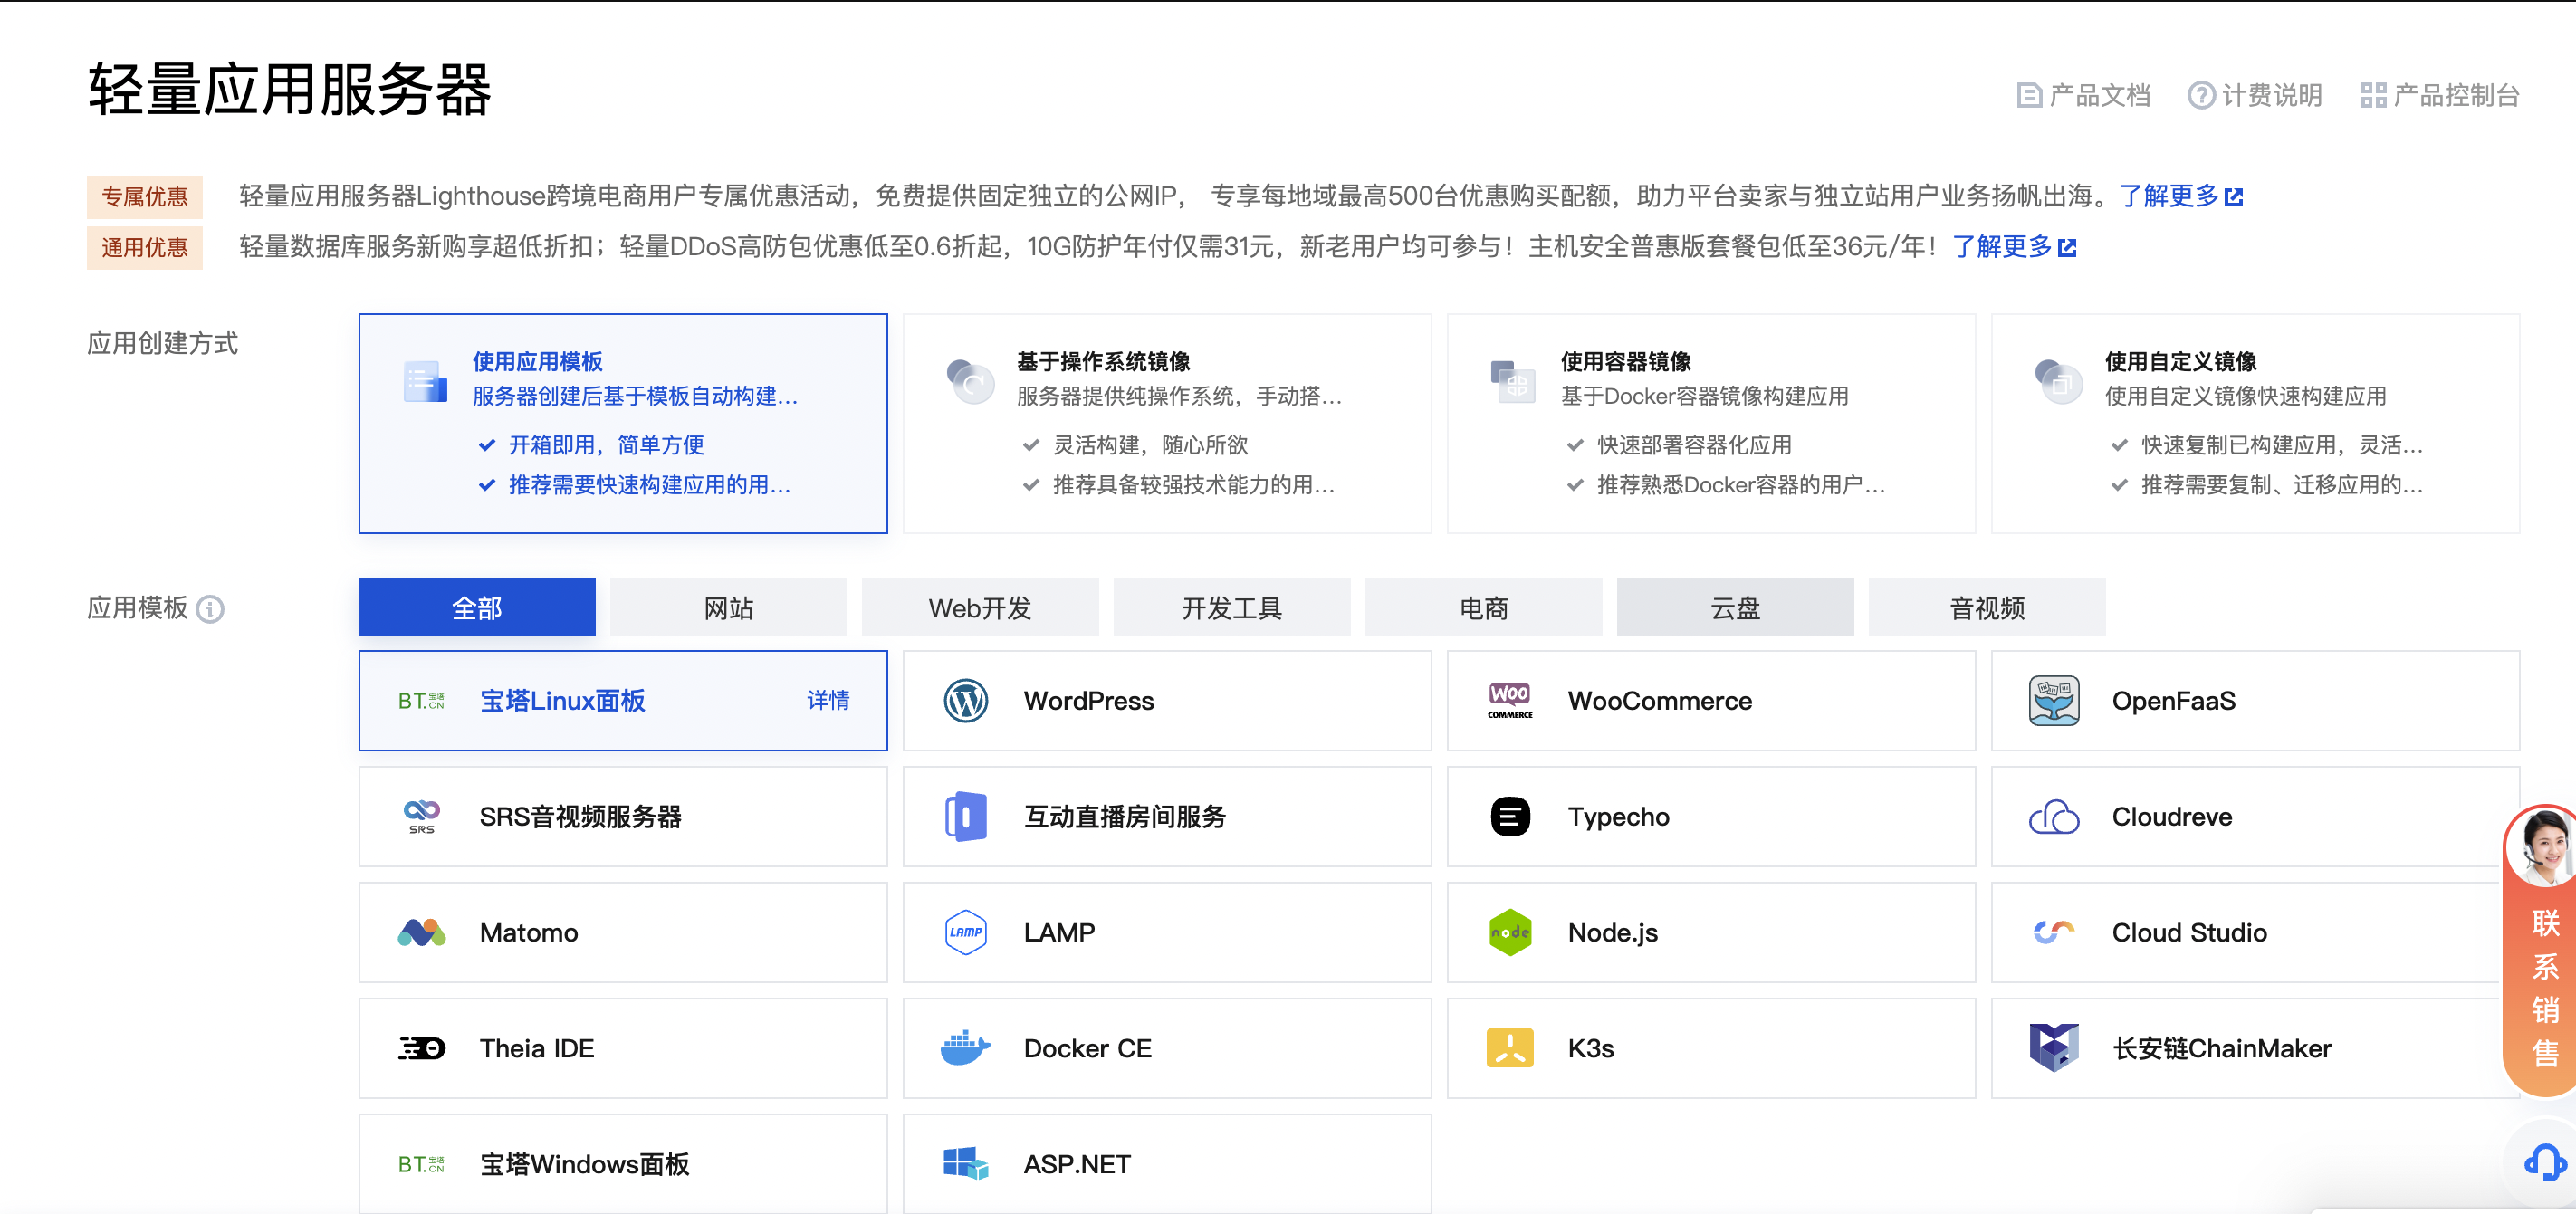Click the 产品控制台 grid icon
This screenshot has height=1214, width=2576.
click(x=2373, y=96)
